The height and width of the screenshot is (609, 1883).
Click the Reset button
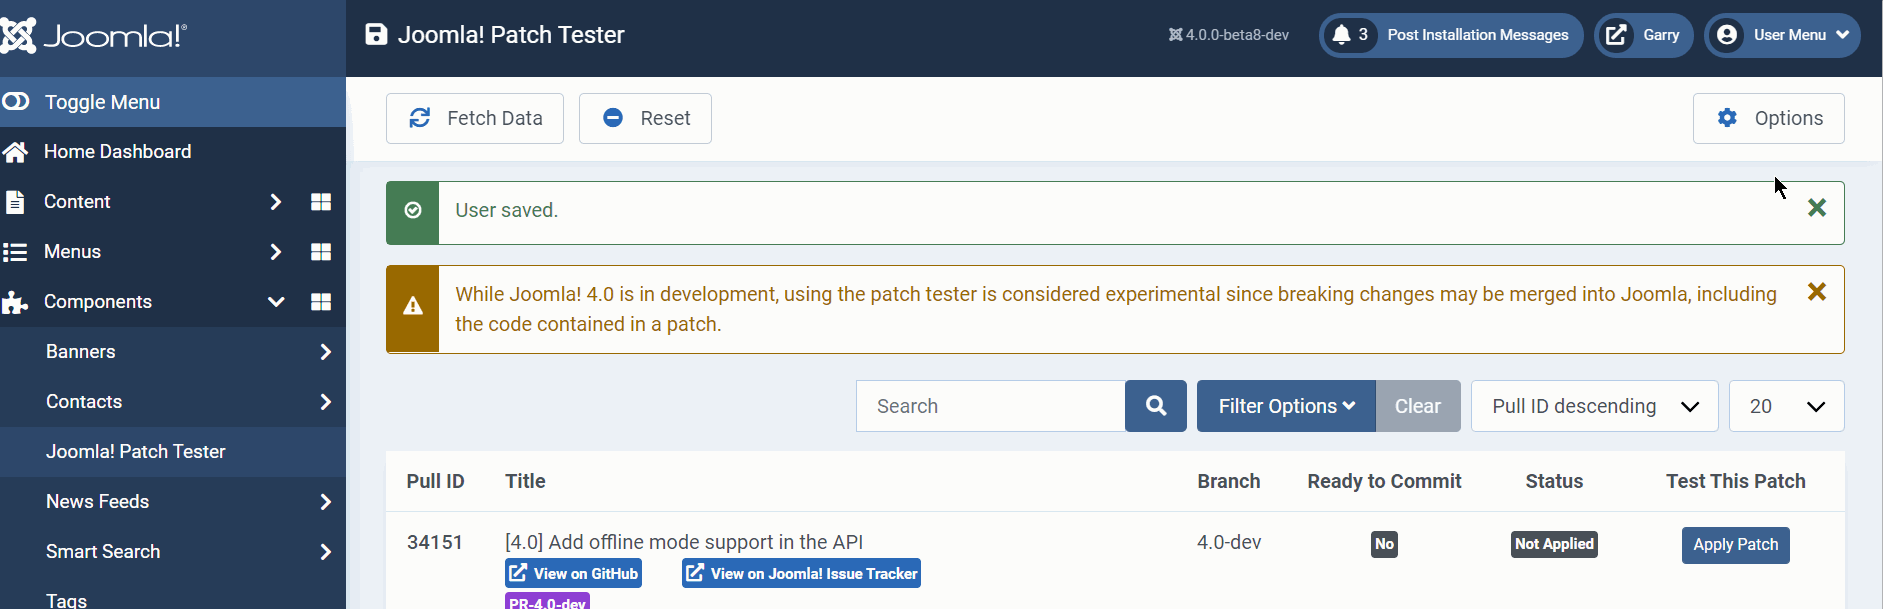[x=645, y=118]
